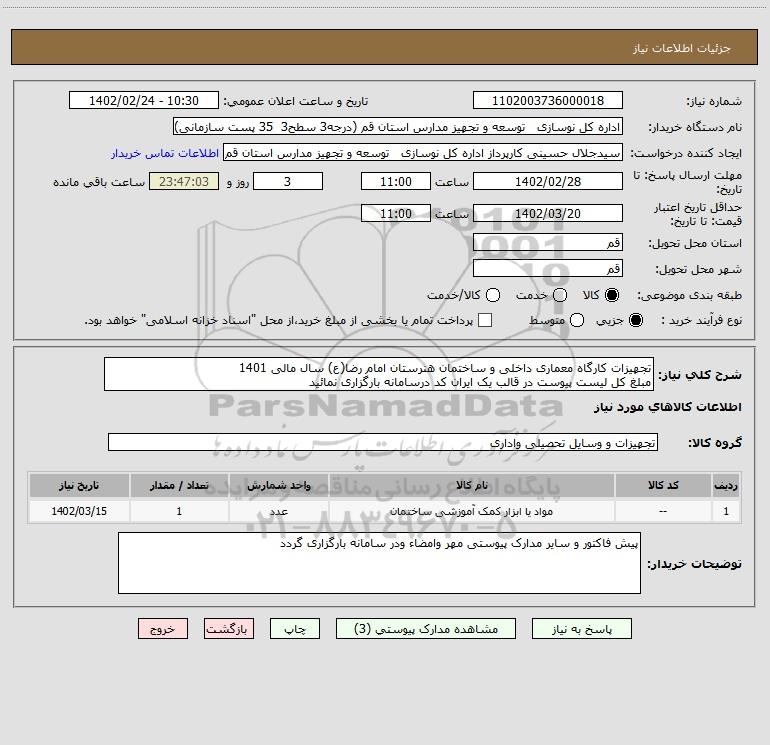Image resolution: width=770 pixels, height=745 pixels.
Task: Click the پاسخ به نیاز button
Action: coord(581,629)
